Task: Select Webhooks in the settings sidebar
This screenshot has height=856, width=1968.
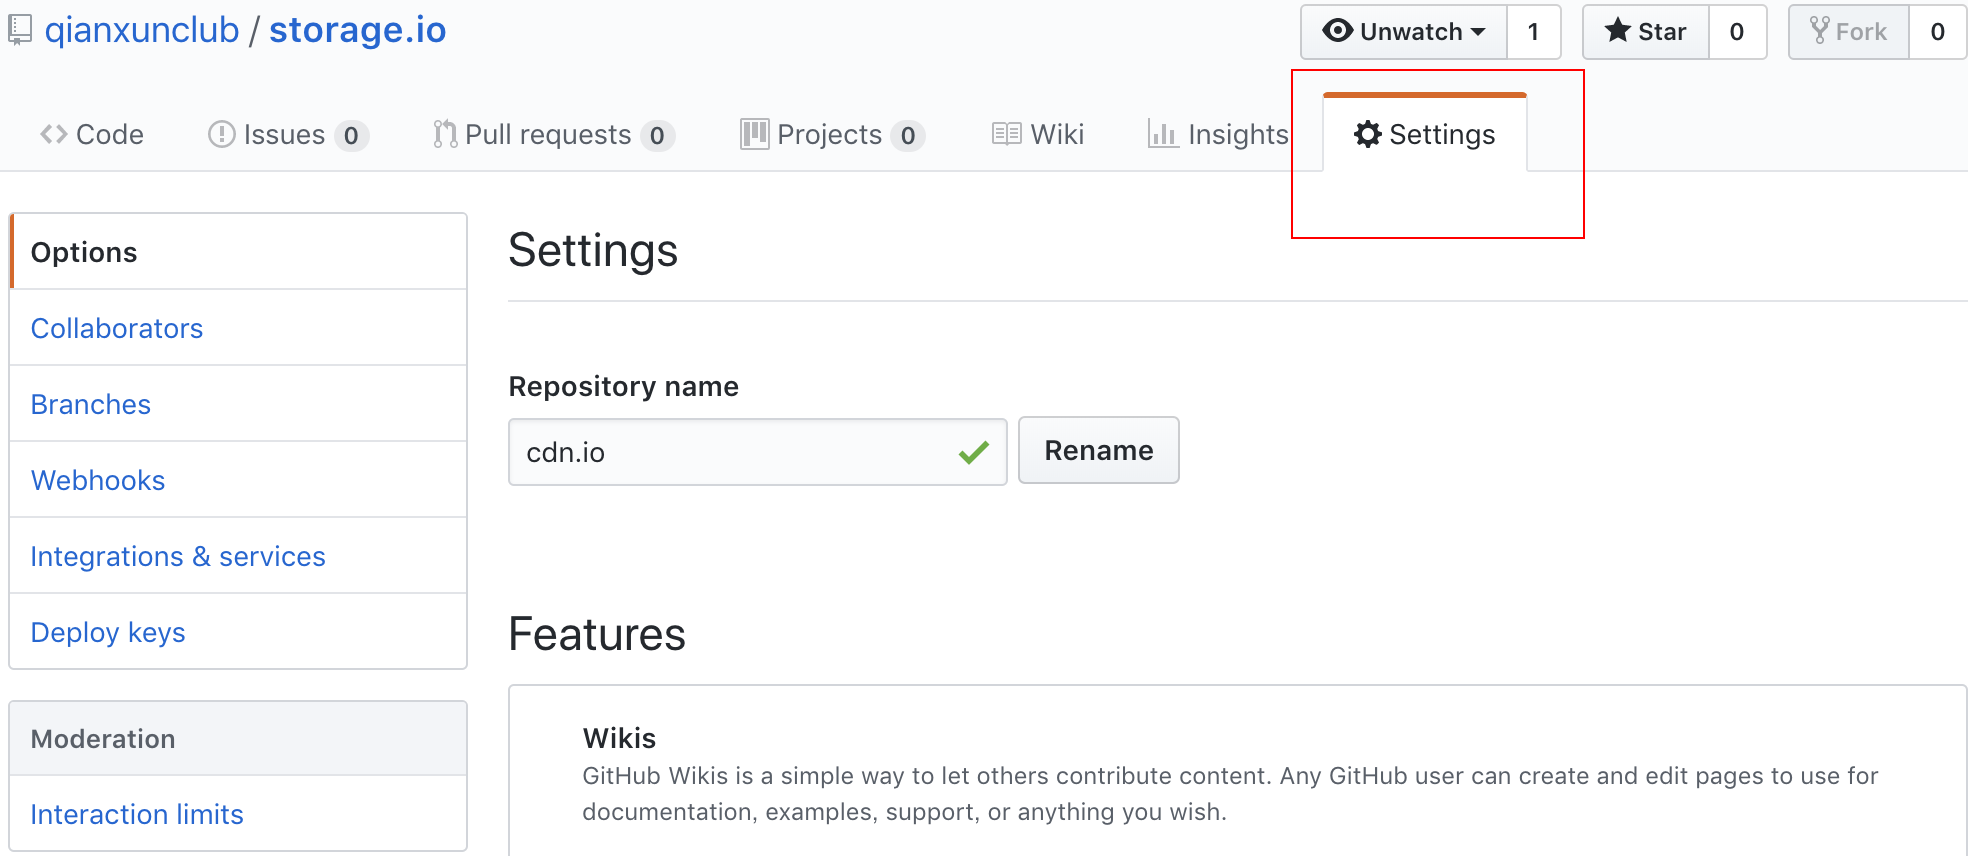Action: click(x=98, y=480)
